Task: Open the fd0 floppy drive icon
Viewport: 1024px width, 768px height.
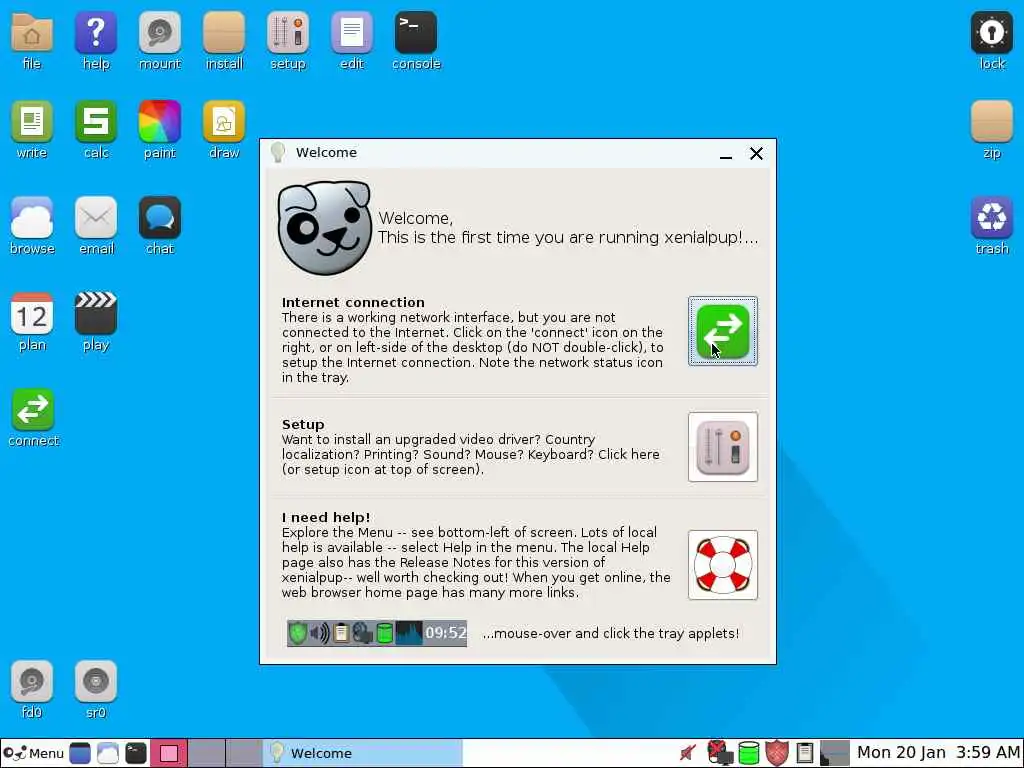Action: tap(31, 681)
